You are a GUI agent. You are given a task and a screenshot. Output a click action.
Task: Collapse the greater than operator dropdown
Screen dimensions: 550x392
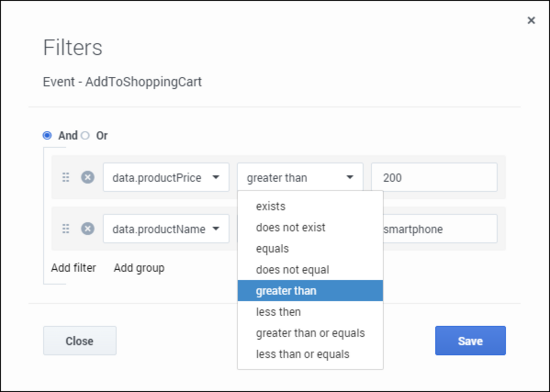tap(300, 177)
